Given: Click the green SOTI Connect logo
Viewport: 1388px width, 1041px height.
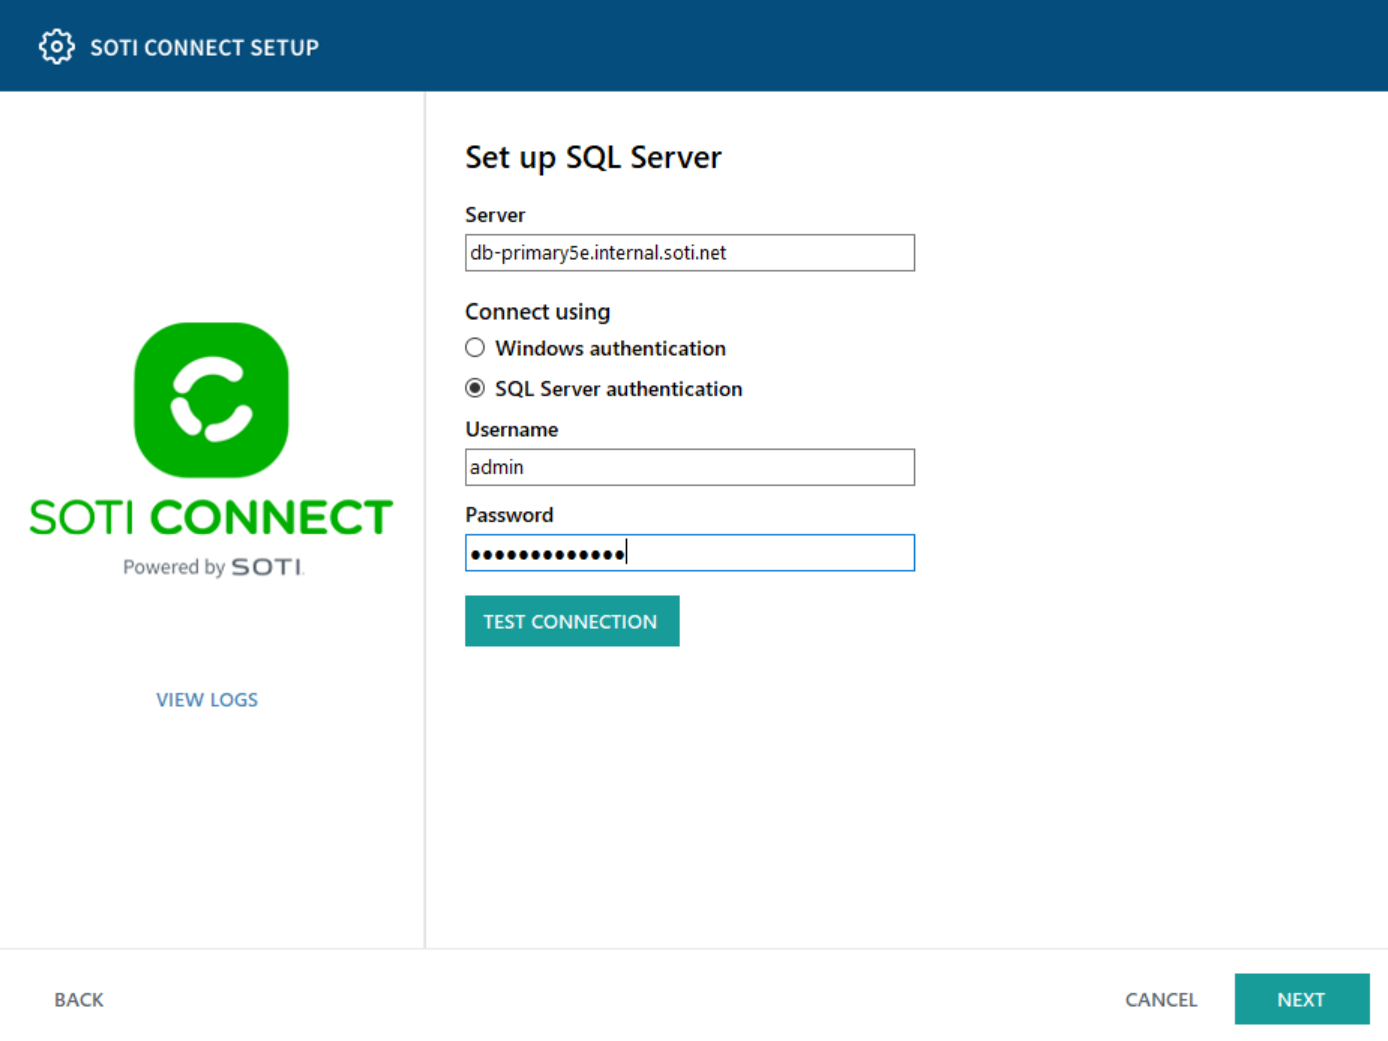Looking at the screenshot, I should pyautogui.click(x=211, y=400).
